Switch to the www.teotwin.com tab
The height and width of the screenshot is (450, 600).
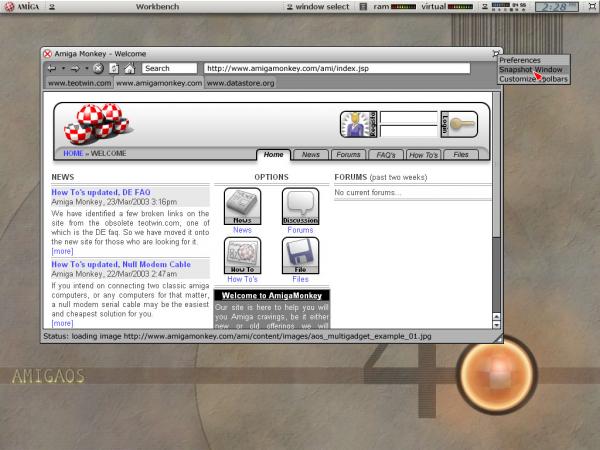[79, 83]
